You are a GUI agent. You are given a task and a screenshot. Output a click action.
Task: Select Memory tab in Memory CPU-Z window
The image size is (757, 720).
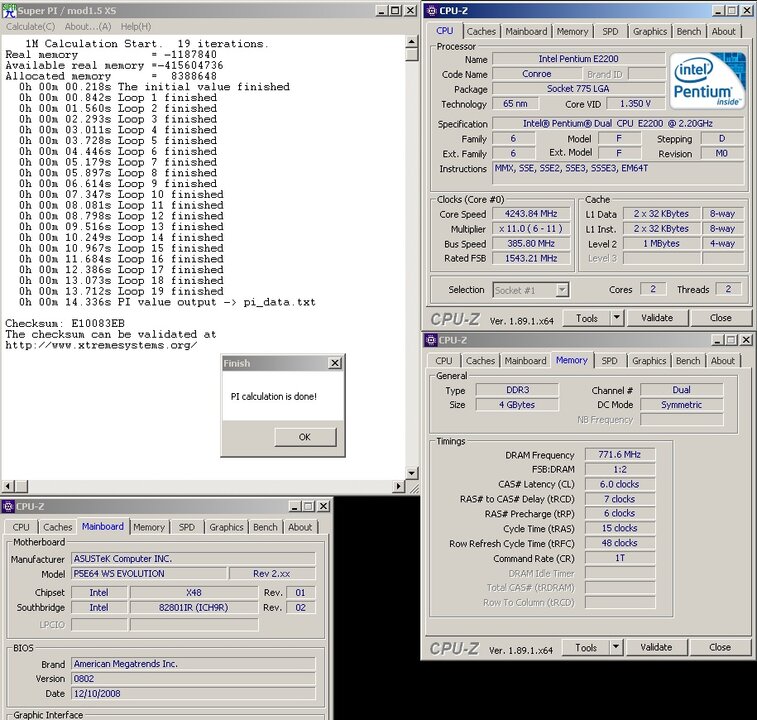coord(572,360)
